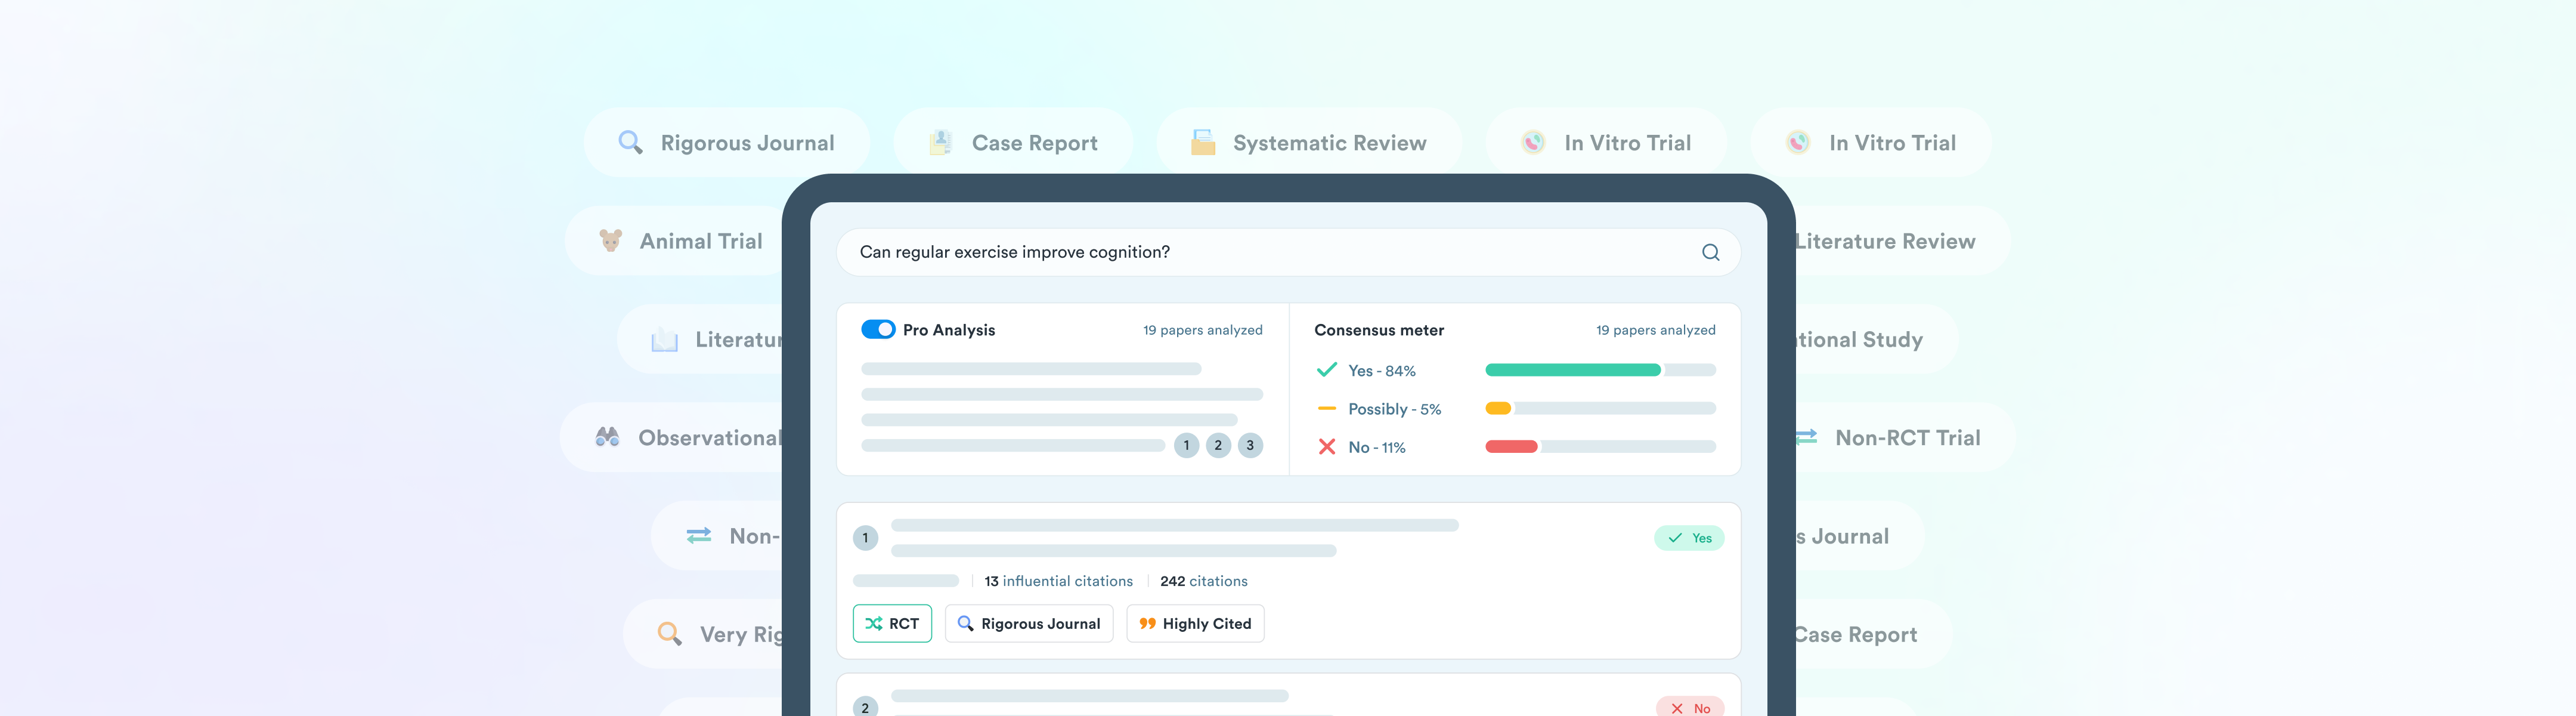
Task: Click the Highly Cited quote badge
Action: click(1195, 623)
